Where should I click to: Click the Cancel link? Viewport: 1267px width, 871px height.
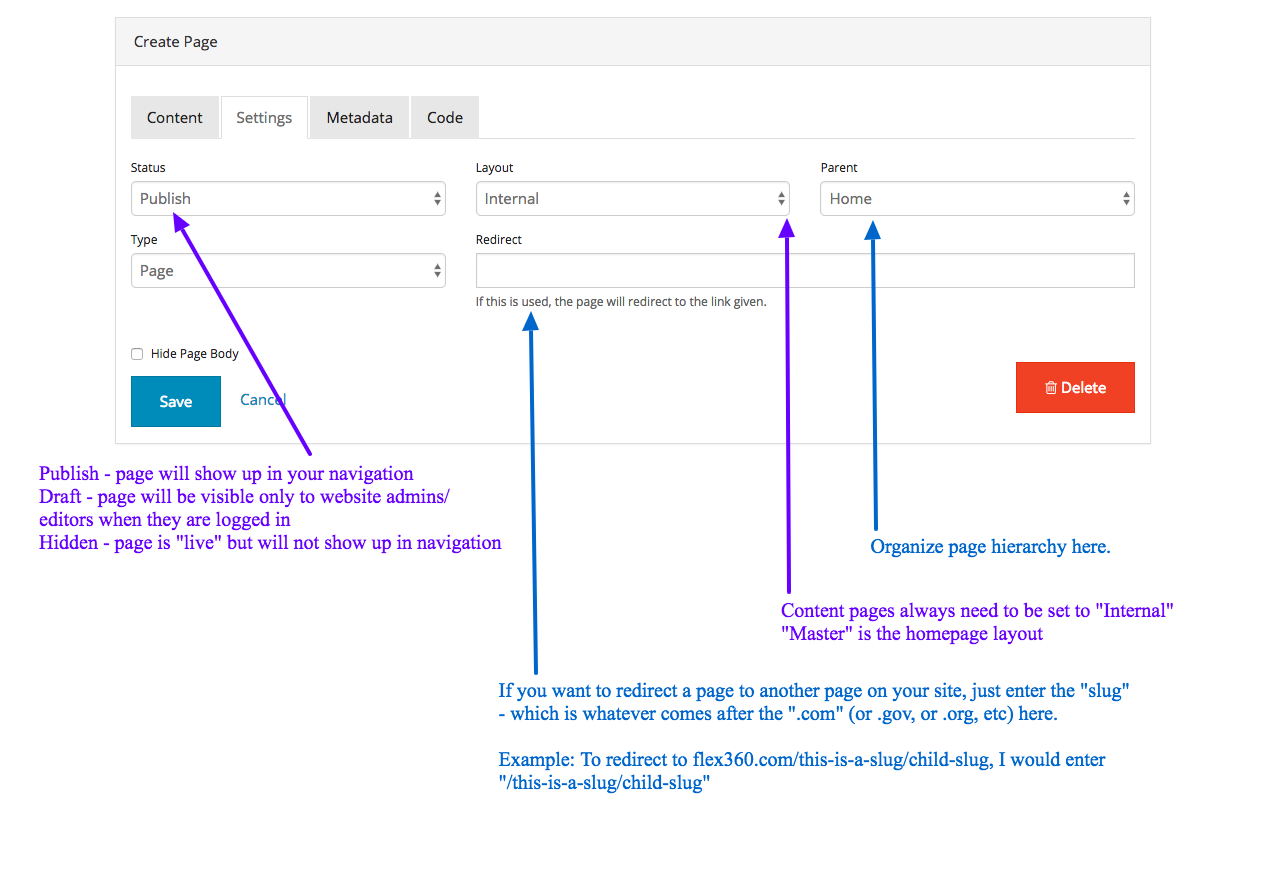[x=262, y=400]
